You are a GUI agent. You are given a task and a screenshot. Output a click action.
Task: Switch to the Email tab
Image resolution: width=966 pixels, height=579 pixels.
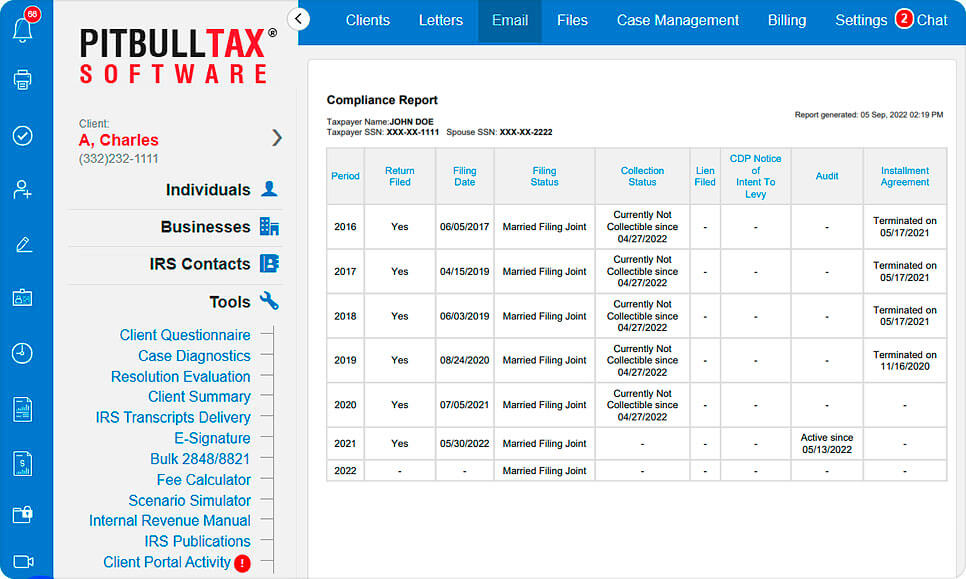(510, 20)
